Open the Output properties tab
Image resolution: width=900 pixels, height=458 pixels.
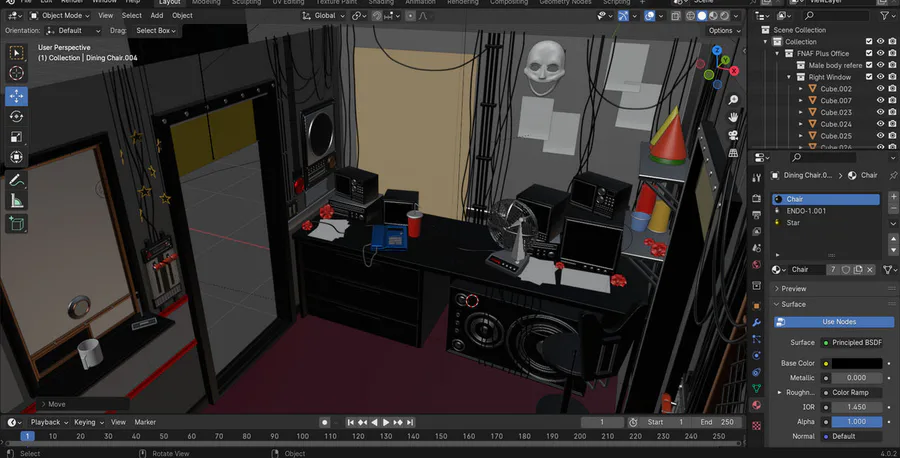pyautogui.click(x=757, y=215)
